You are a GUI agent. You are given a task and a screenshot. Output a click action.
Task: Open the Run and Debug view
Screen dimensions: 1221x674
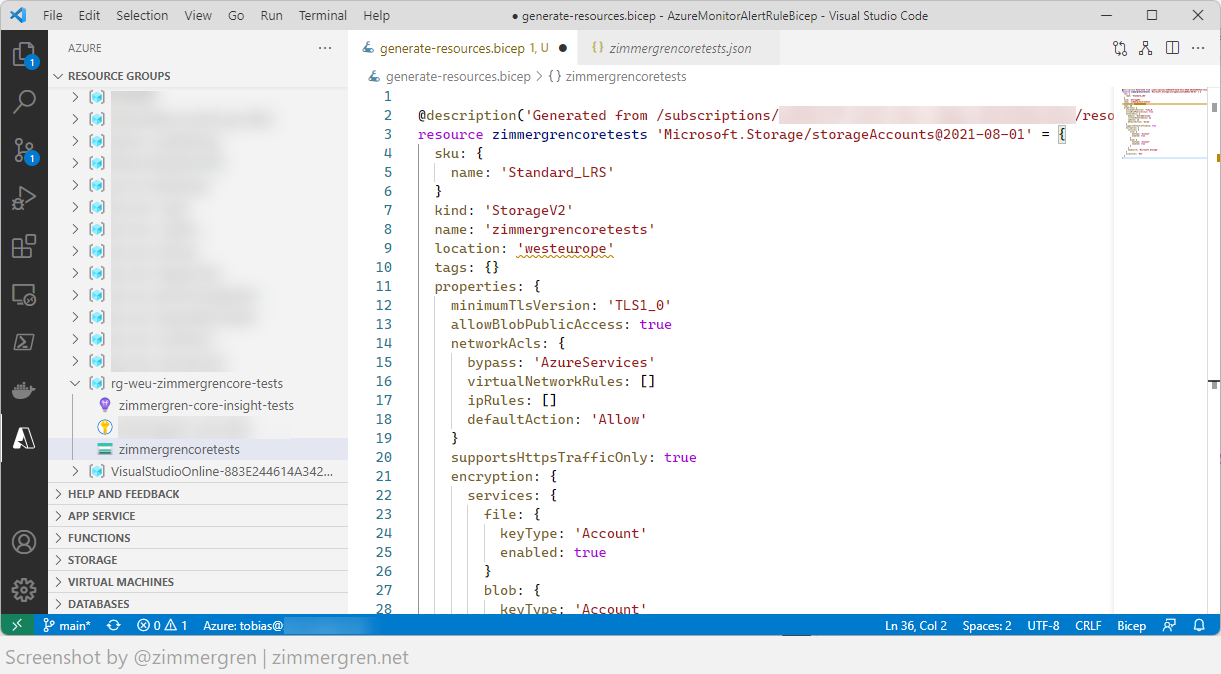point(23,197)
